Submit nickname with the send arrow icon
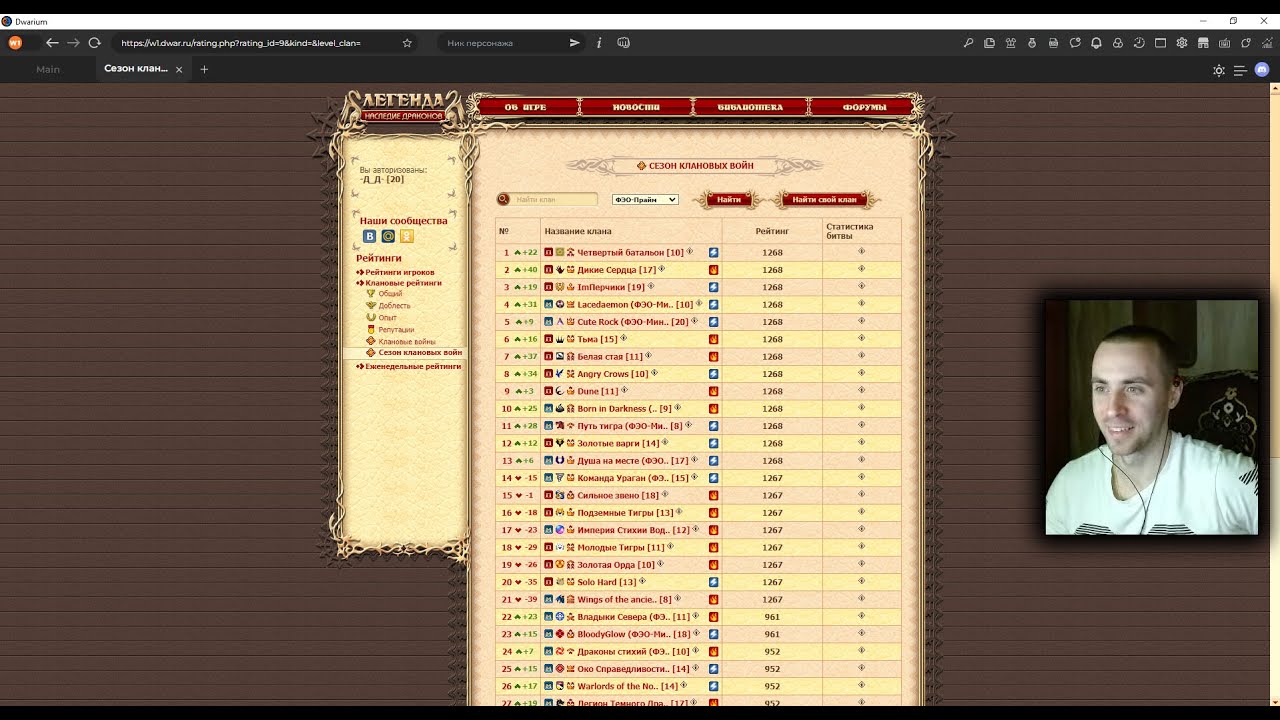This screenshot has height=720, width=1280. pyautogui.click(x=574, y=43)
